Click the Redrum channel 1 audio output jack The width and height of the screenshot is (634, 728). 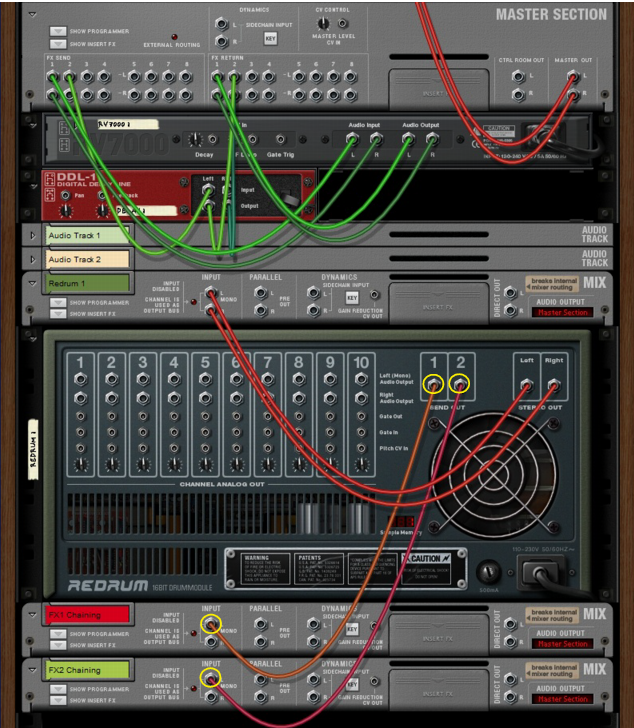(x=81, y=381)
